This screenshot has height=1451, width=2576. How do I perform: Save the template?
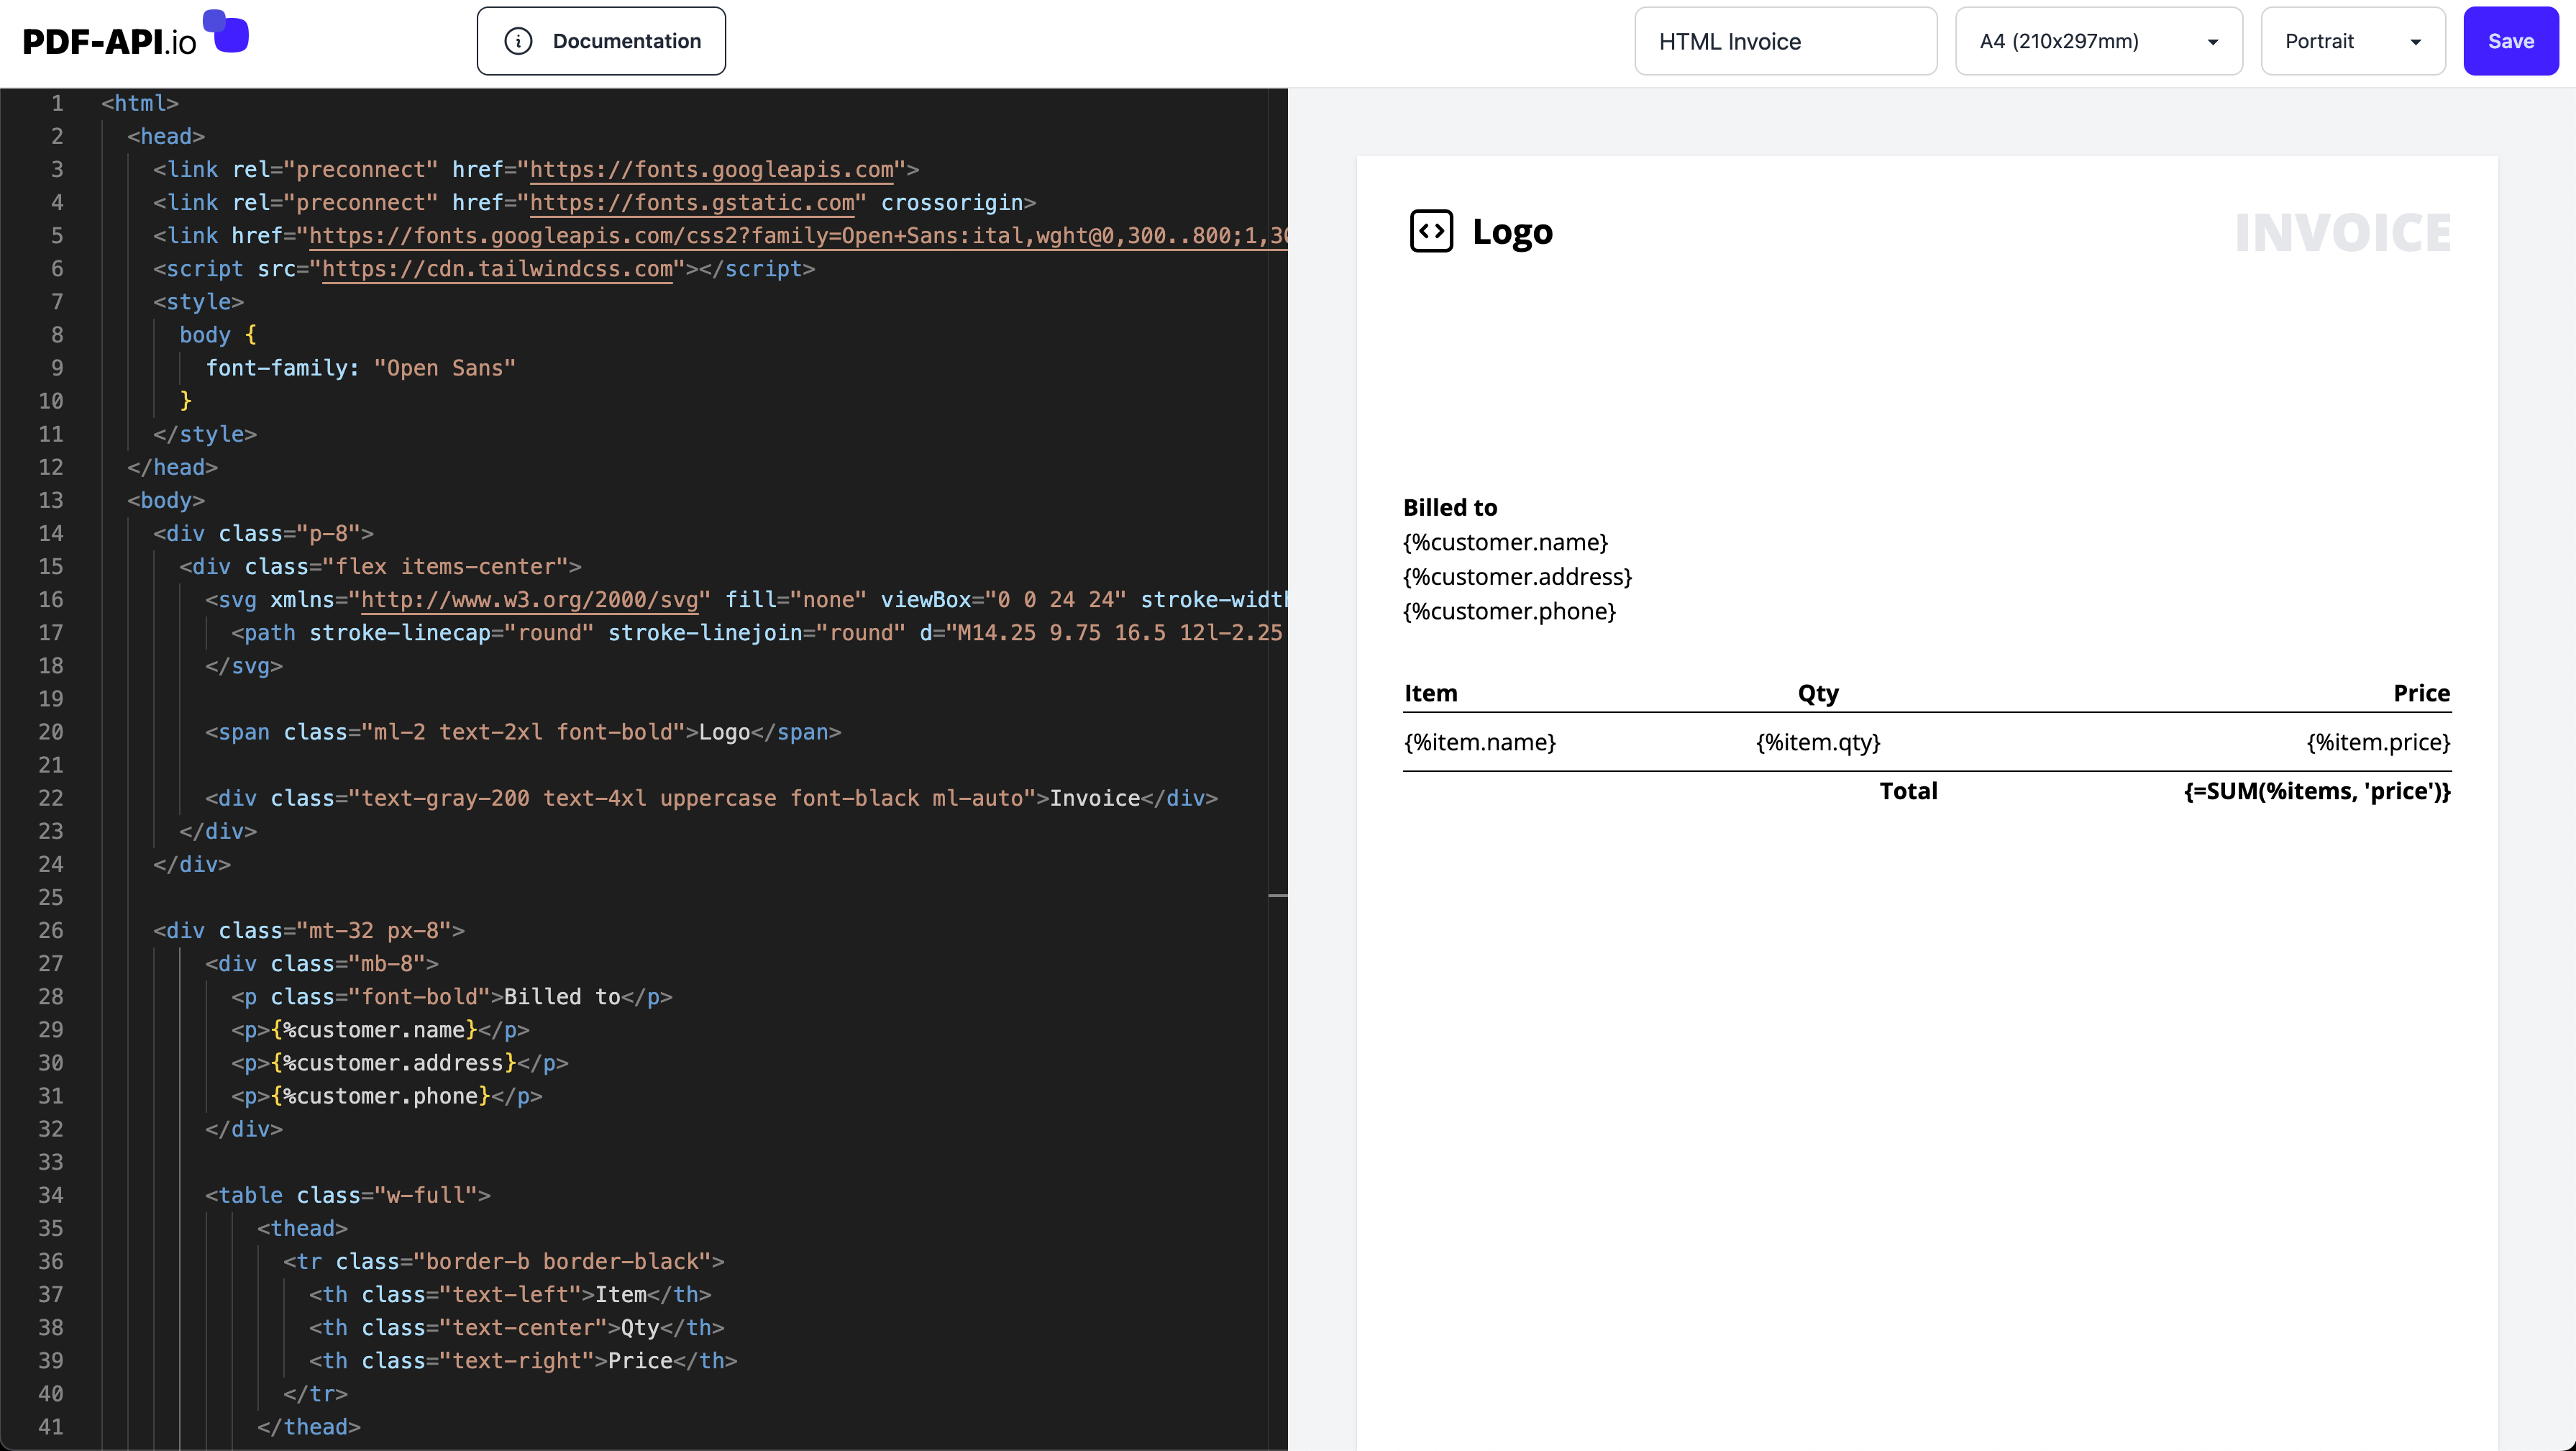(2511, 41)
